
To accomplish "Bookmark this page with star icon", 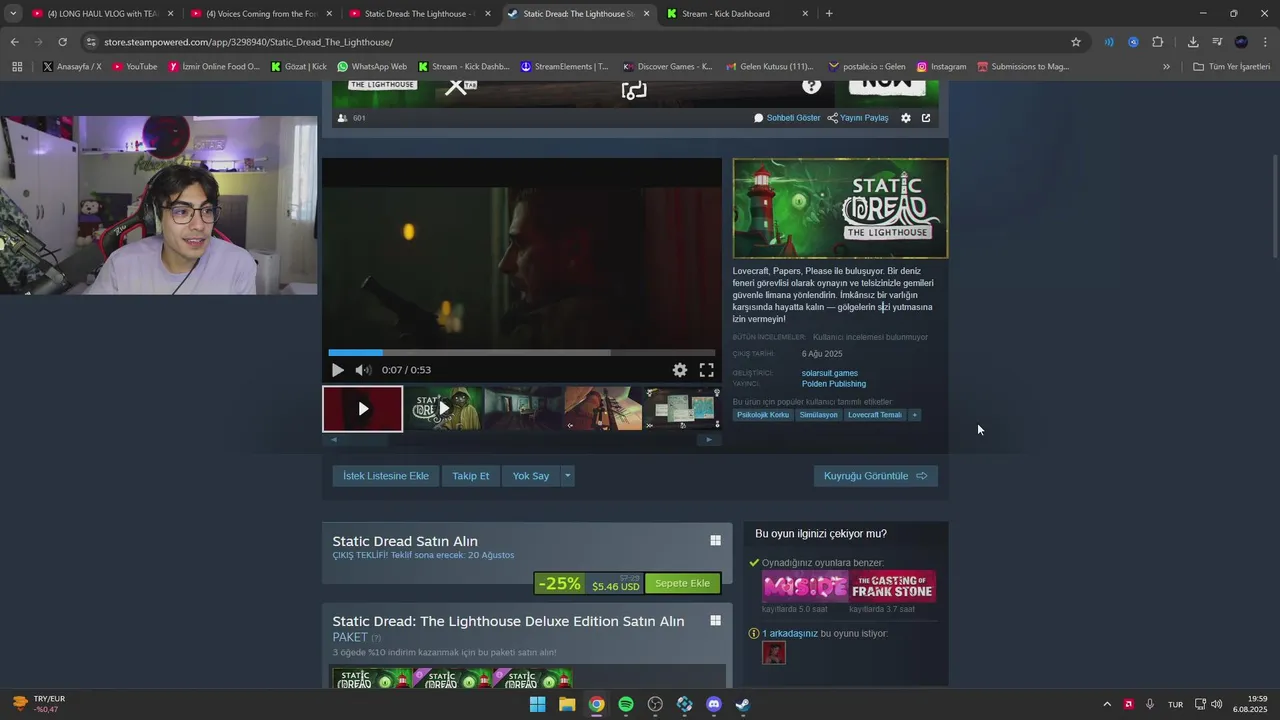I will tap(1076, 42).
